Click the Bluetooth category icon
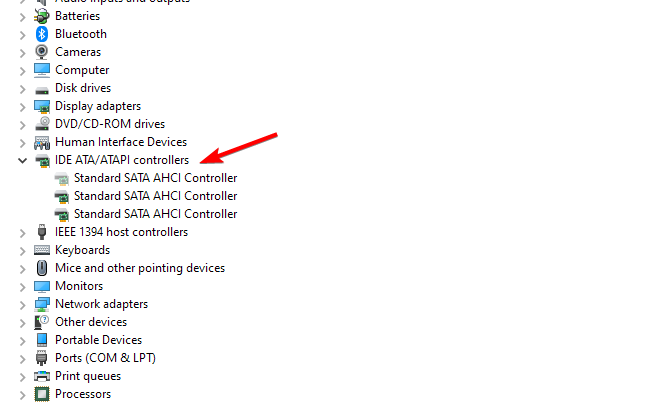This screenshot has width=666, height=403. pos(42,34)
